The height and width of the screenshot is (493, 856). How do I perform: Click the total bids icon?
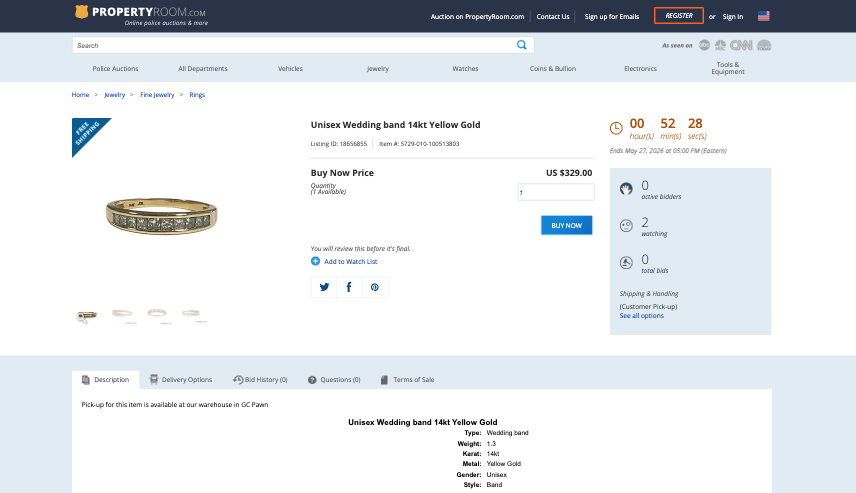click(626, 263)
